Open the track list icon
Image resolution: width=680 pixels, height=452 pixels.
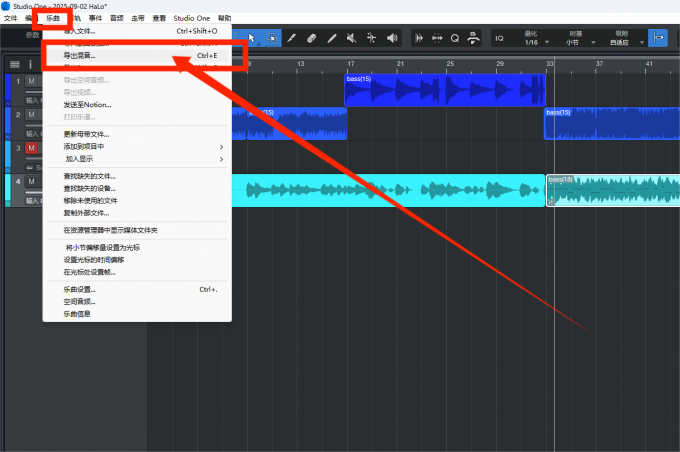tap(15, 64)
